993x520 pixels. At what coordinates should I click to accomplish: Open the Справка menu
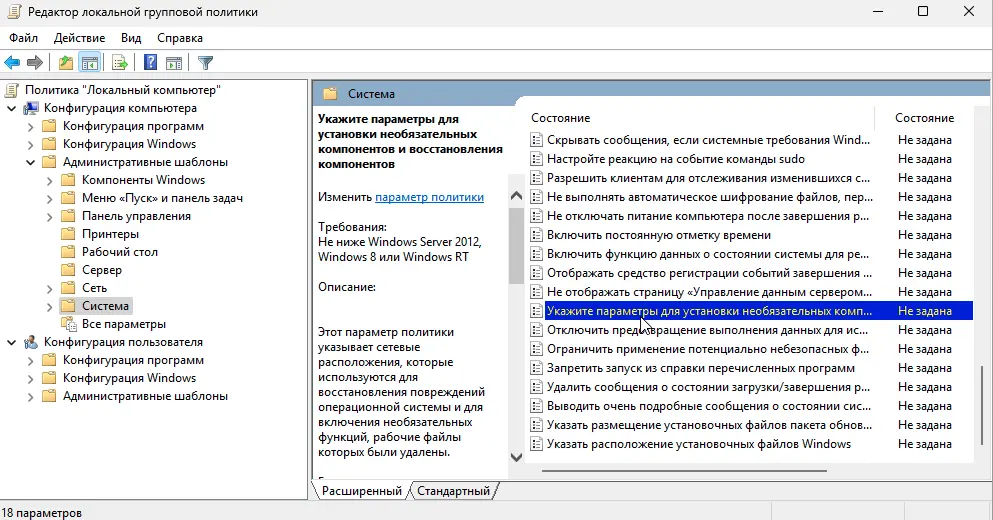pyautogui.click(x=180, y=38)
